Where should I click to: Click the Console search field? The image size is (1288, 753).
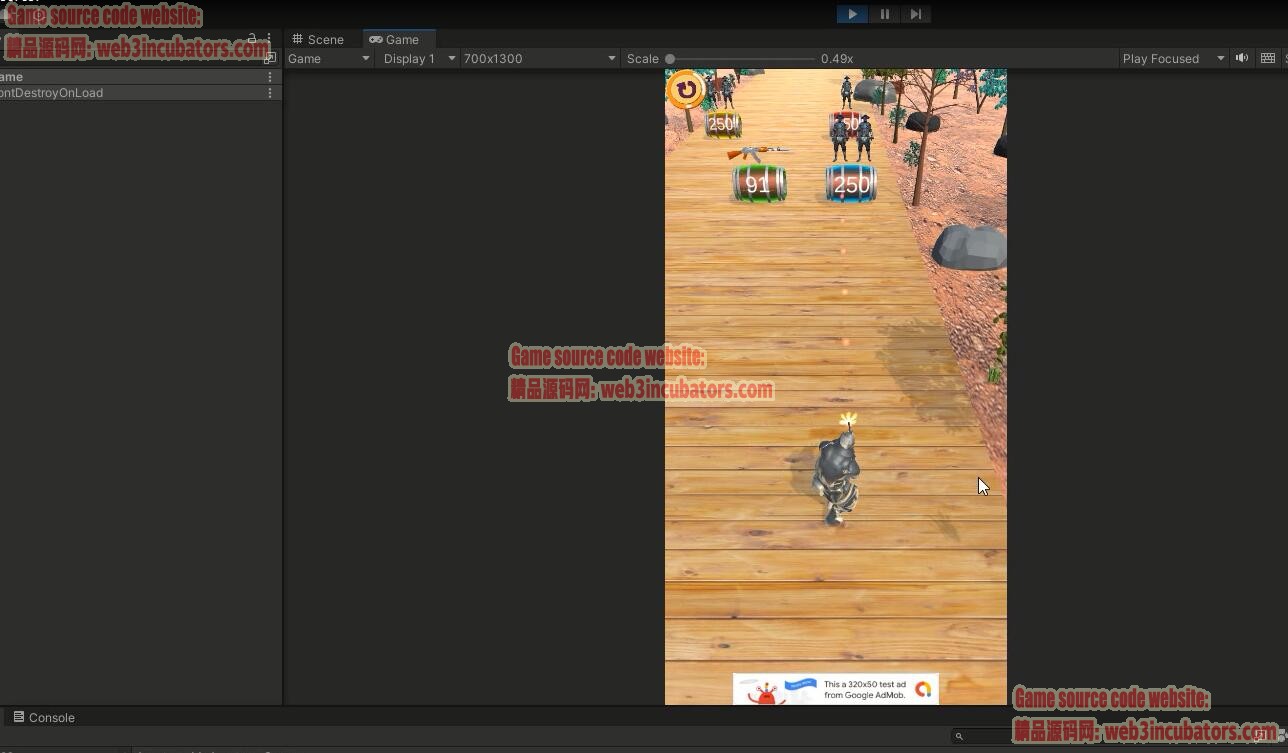(1000, 736)
